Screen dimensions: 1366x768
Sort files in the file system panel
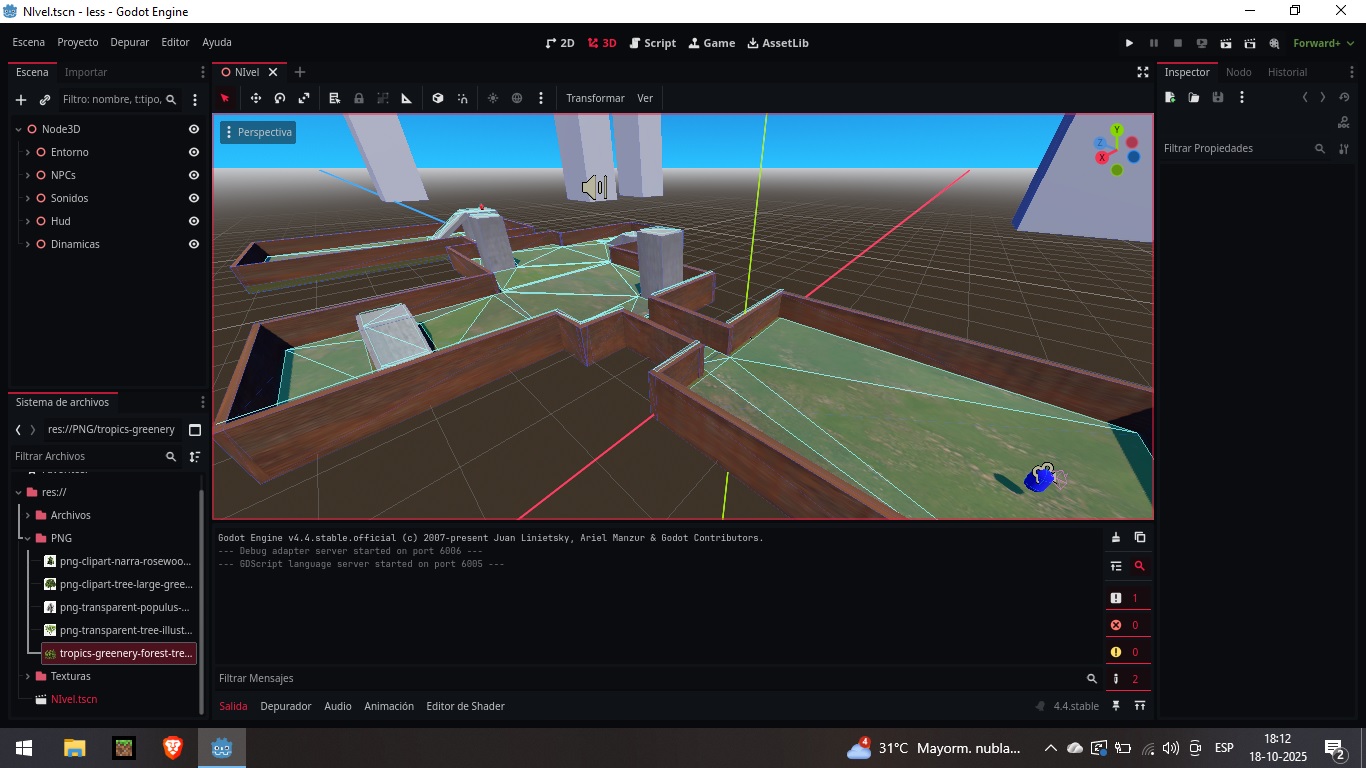(195, 456)
